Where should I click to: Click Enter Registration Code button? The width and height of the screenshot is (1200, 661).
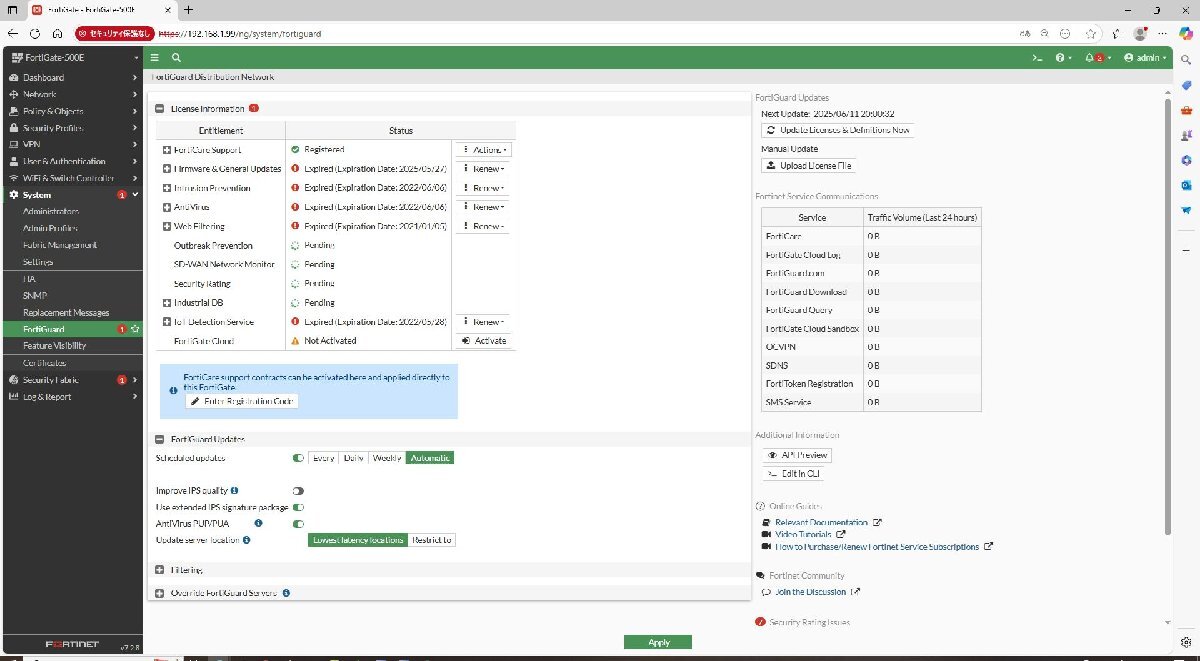point(242,401)
